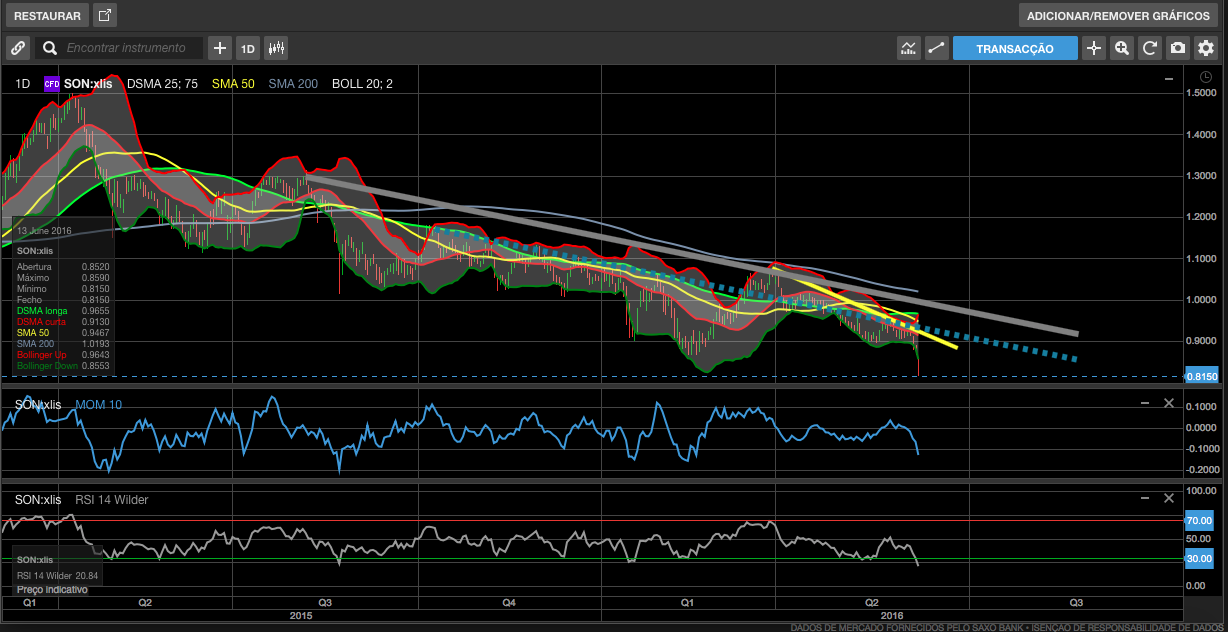Screen dimensions: 1228x632
Task: Select the trendline drawing tool
Action: 936,48
